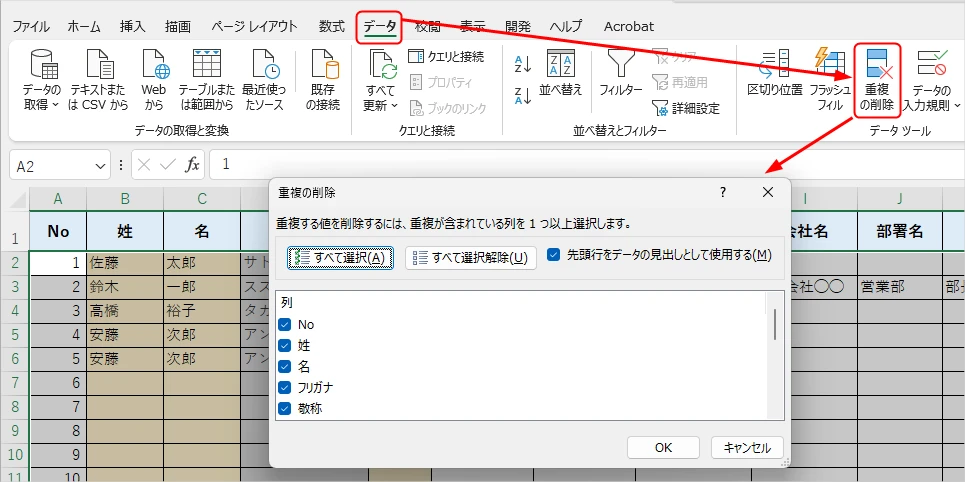Screen dimensions: 965x482
Task: Click the キャンセル button
Action: tap(747, 448)
